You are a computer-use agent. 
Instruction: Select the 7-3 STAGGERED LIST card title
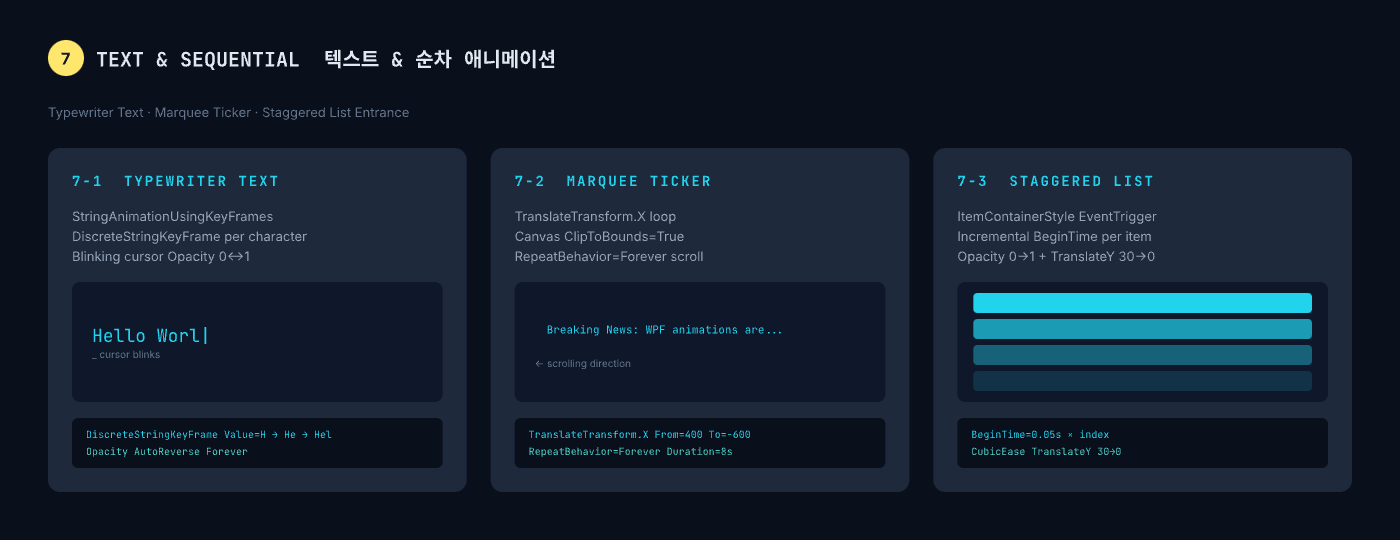(x=1055, y=182)
